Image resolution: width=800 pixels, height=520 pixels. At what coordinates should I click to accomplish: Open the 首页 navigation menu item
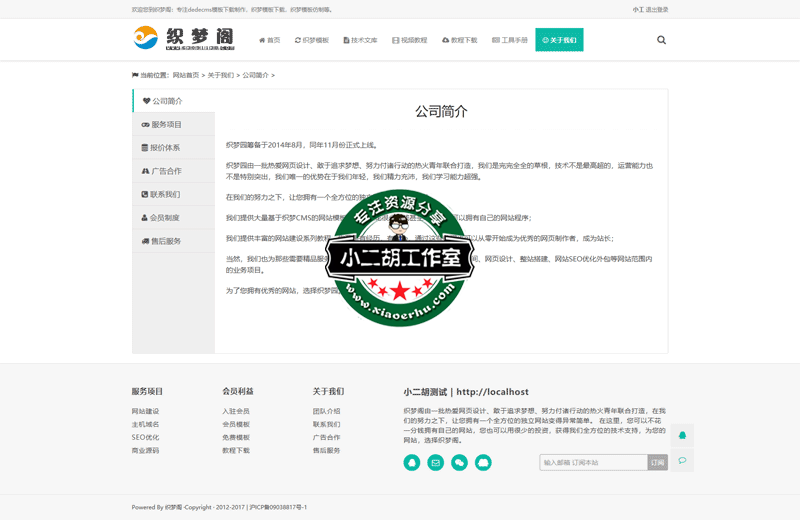270,40
